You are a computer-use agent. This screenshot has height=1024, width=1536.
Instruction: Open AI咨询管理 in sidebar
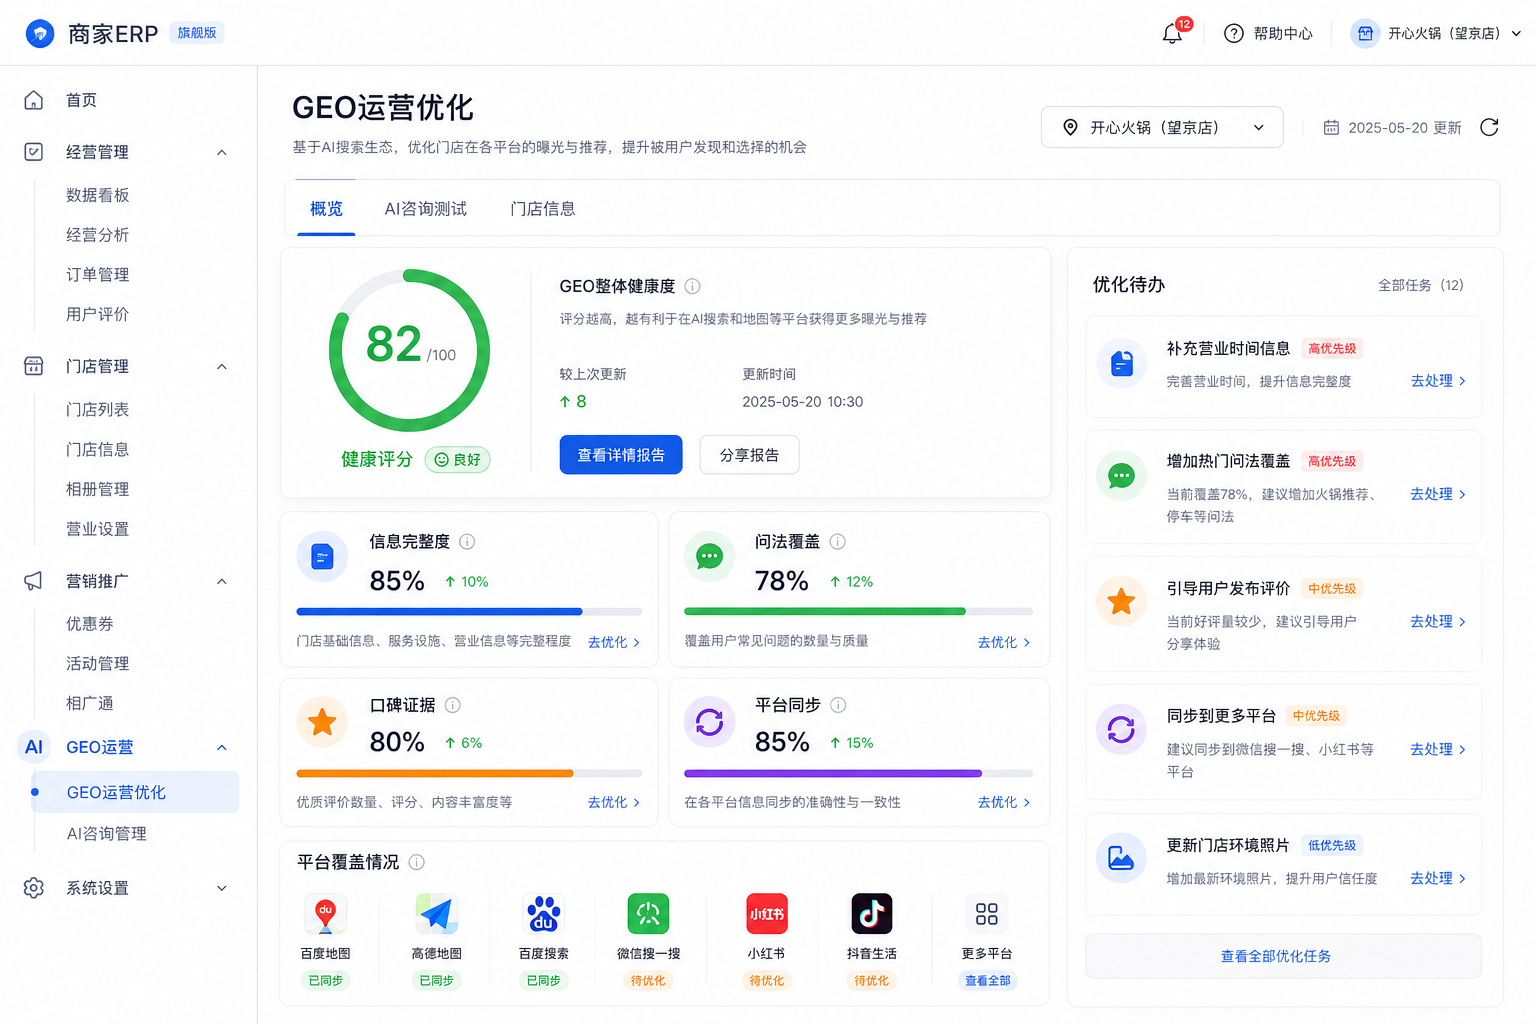[107, 834]
